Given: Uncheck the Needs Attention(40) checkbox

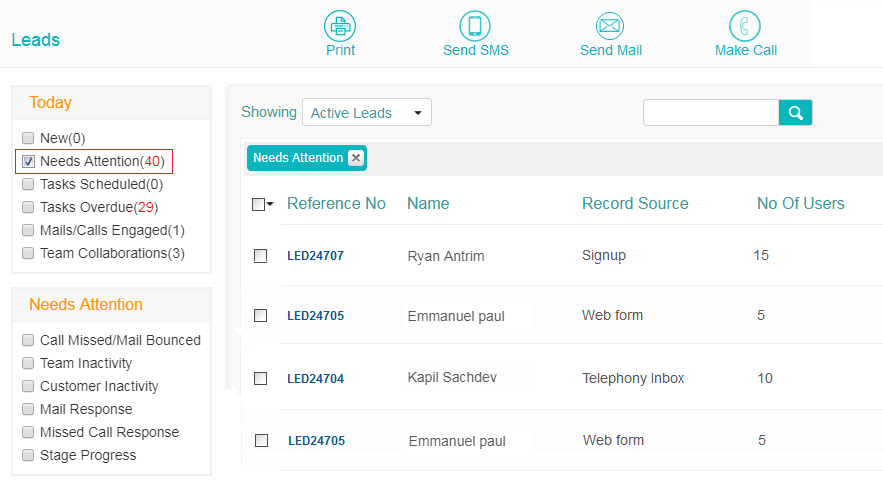Looking at the screenshot, I should (28, 162).
